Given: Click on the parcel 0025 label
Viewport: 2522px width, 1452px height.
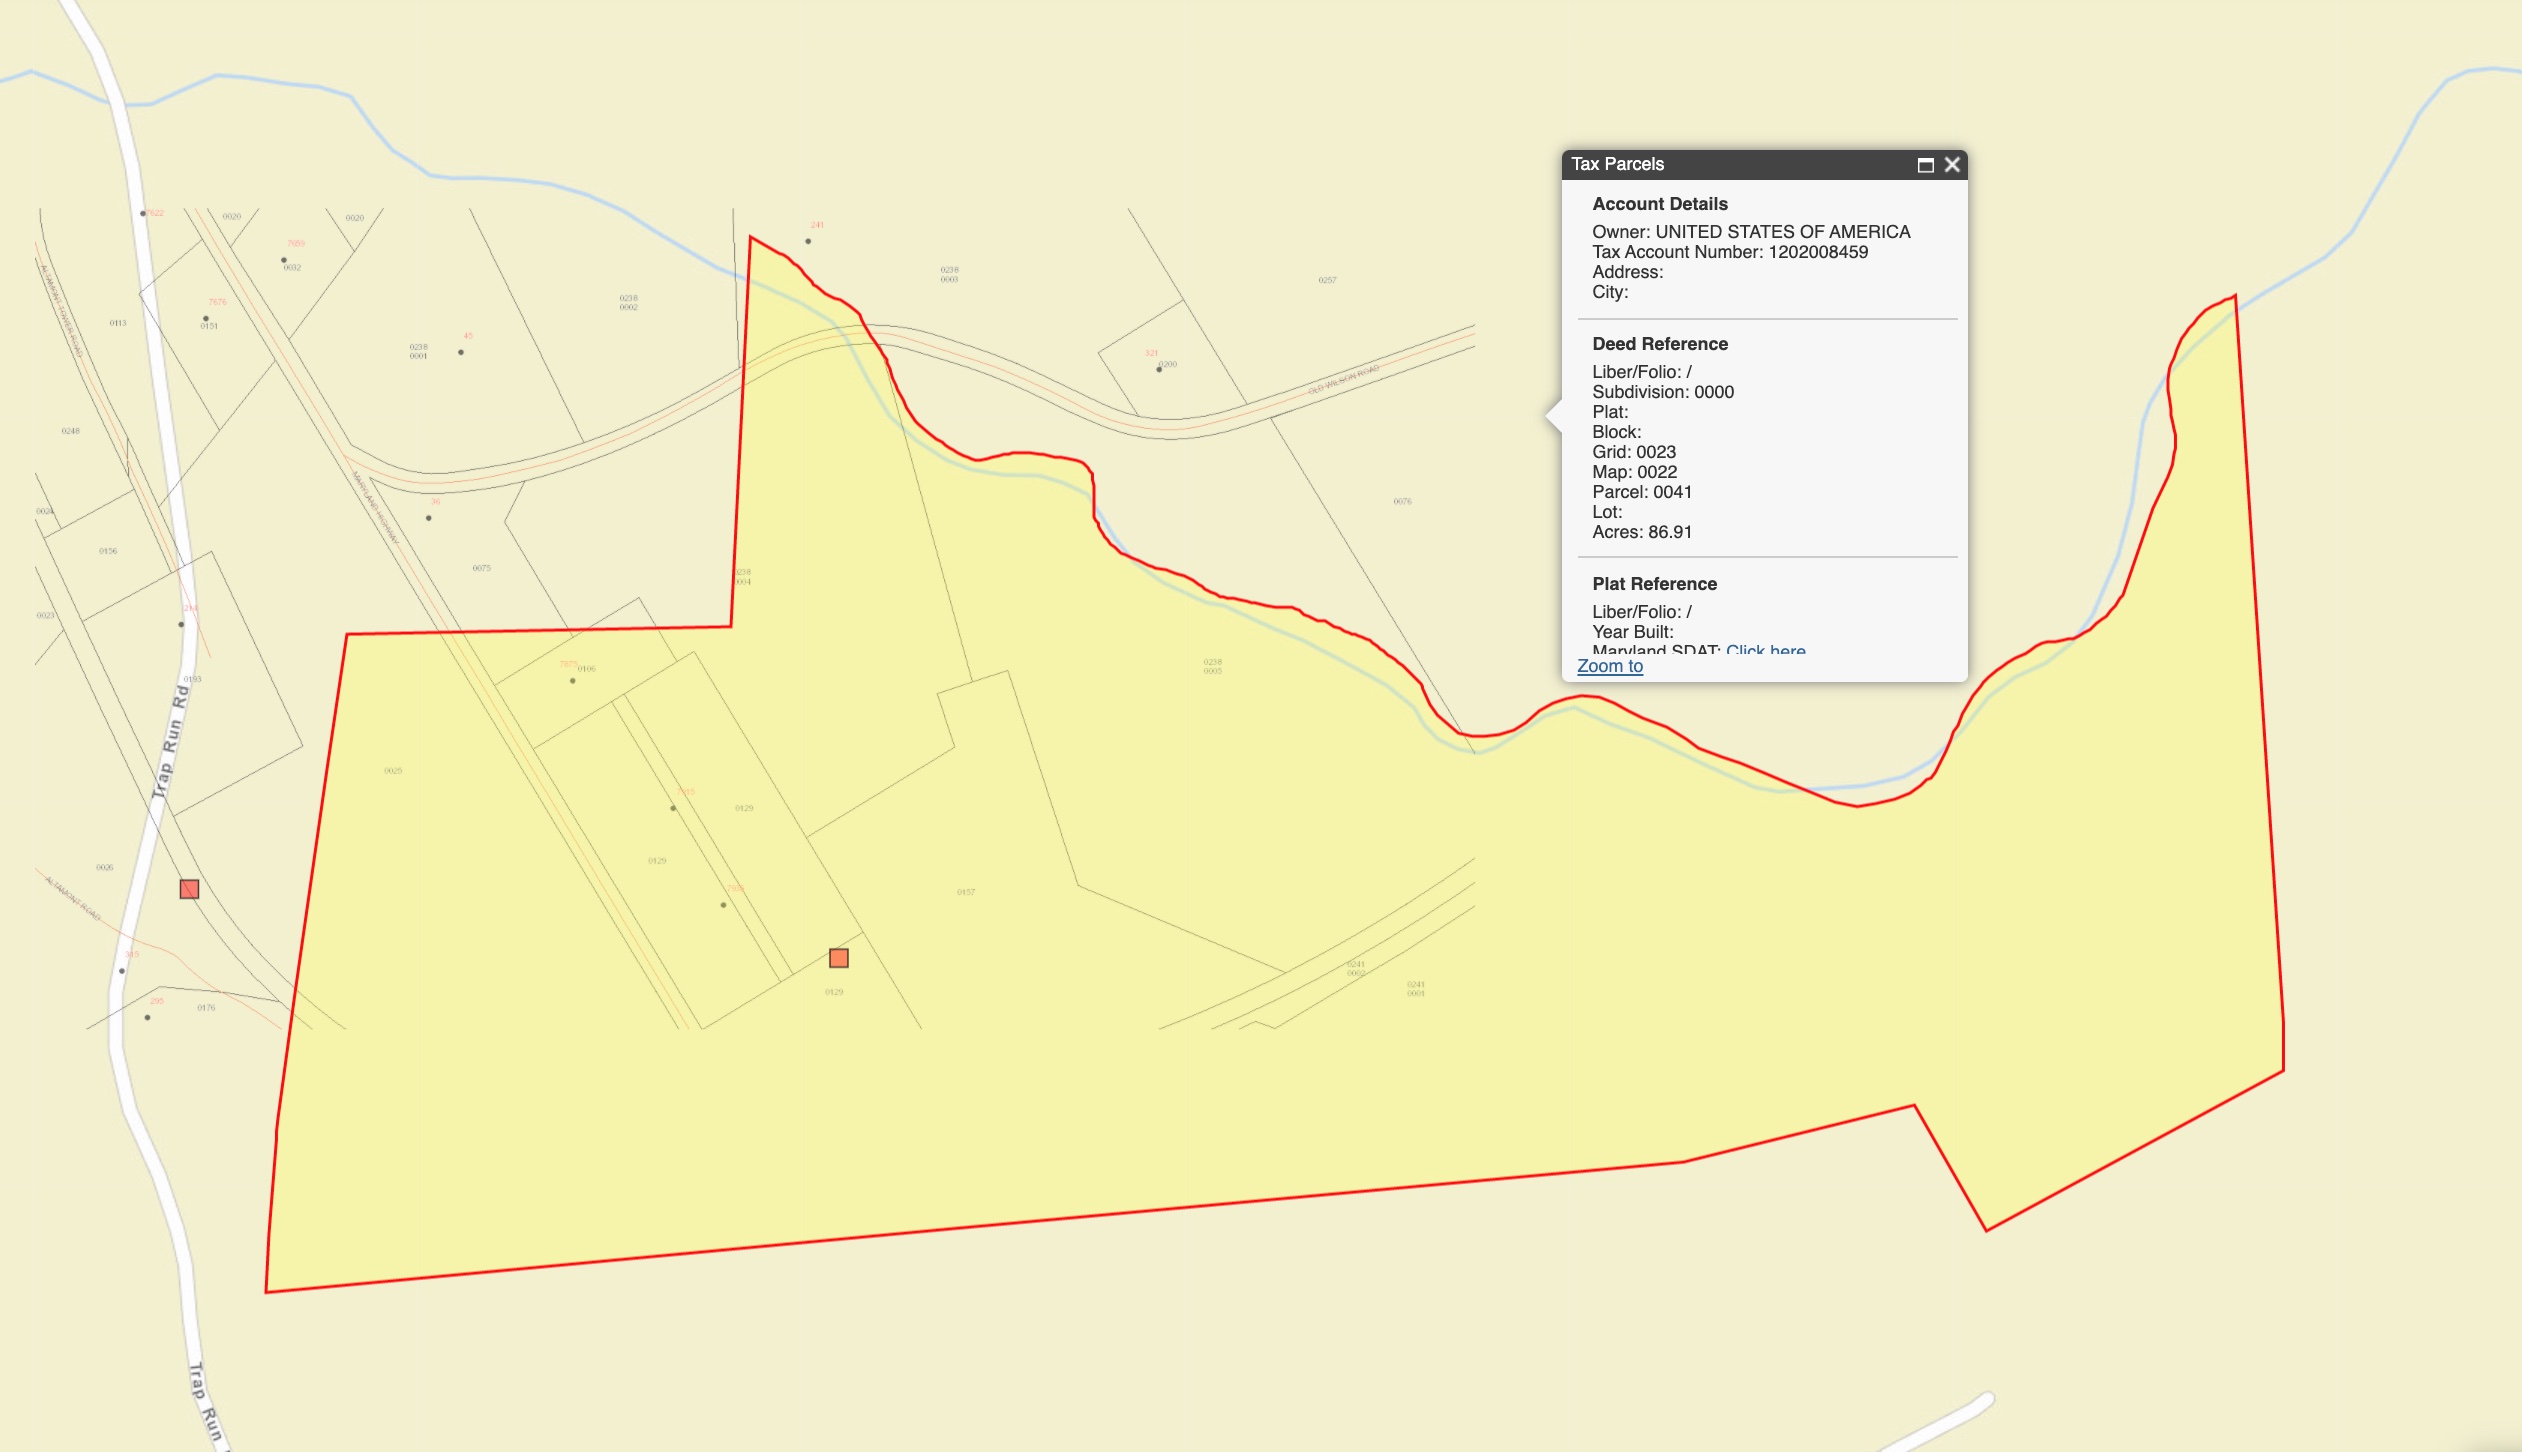Looking at the screenshot, I should (393, 771).
